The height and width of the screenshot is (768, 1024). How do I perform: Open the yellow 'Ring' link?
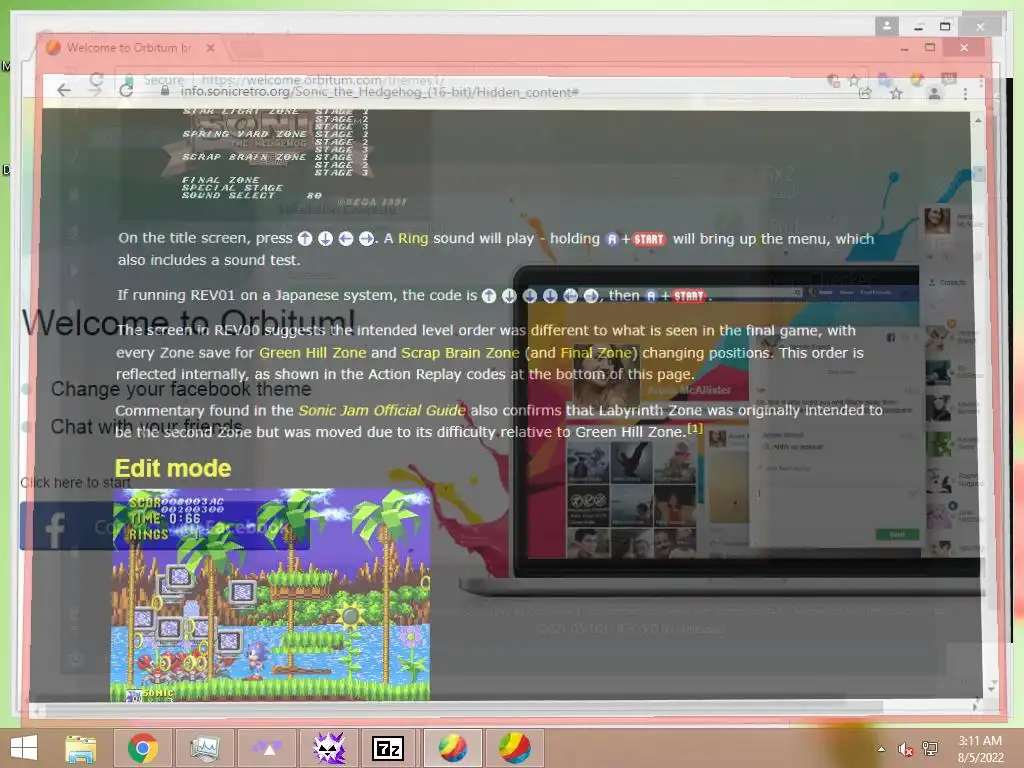[413, 238]
